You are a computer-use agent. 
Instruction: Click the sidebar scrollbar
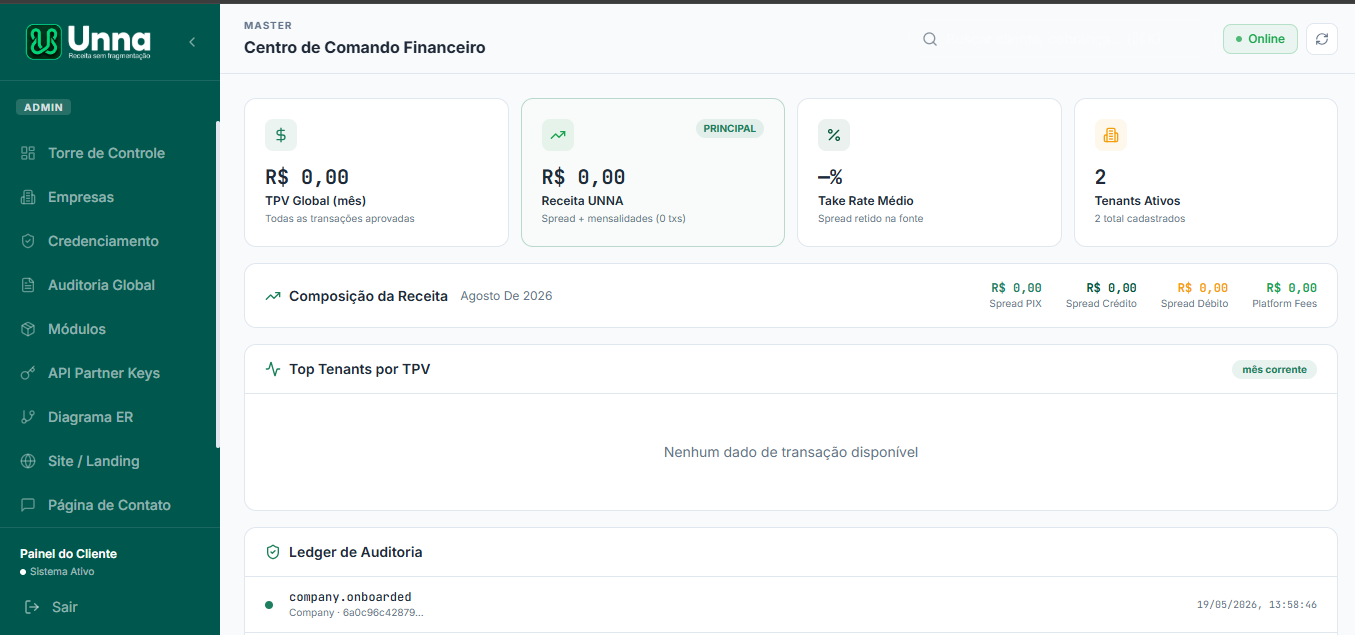click(217, 284)
